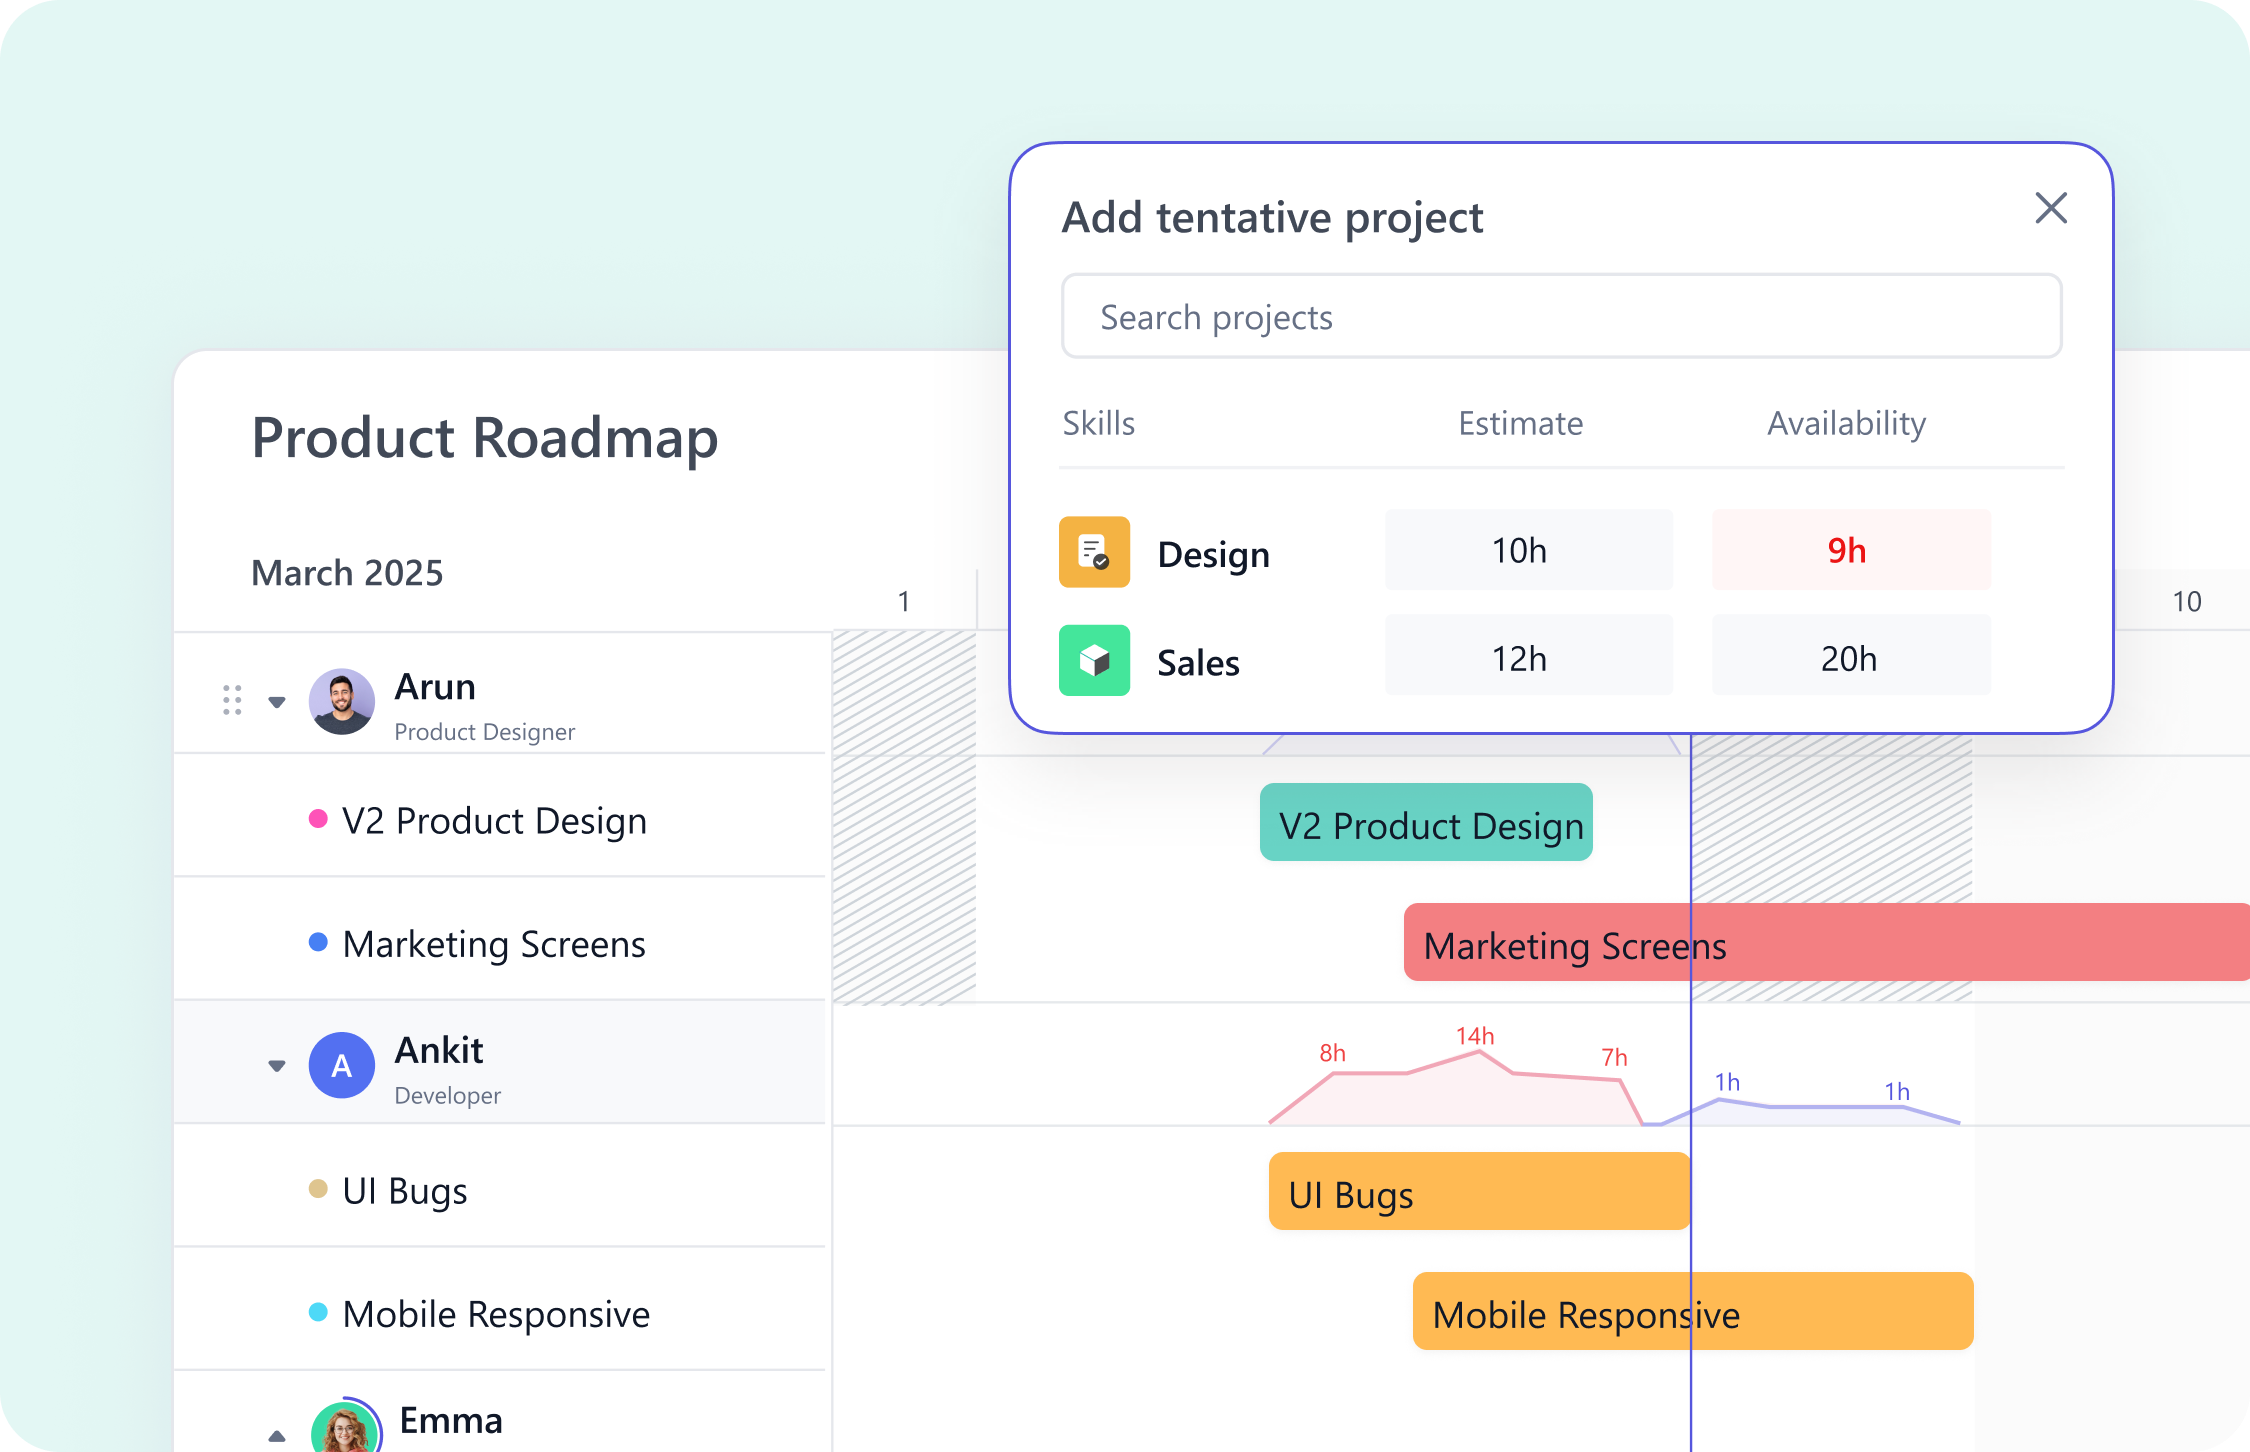Click Emma's profile photo avatar
This screenshot has width=2250, height=1452.
point(344,1428)
